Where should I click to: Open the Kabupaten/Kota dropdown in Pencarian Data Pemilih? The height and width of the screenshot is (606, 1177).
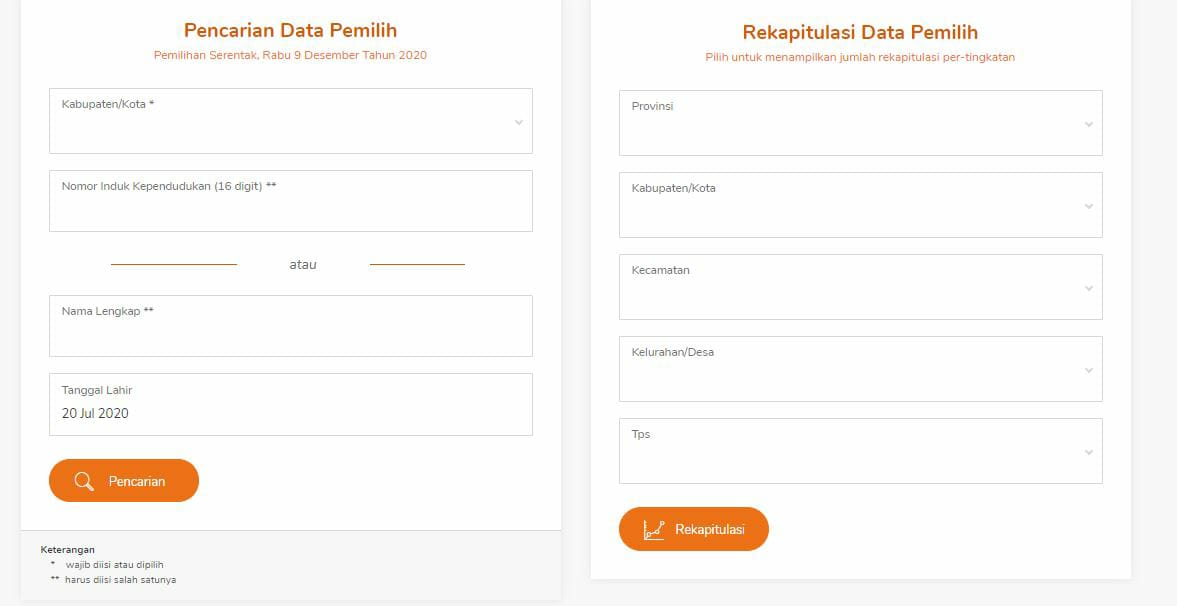pyautogui.click(x=290, y=121)
